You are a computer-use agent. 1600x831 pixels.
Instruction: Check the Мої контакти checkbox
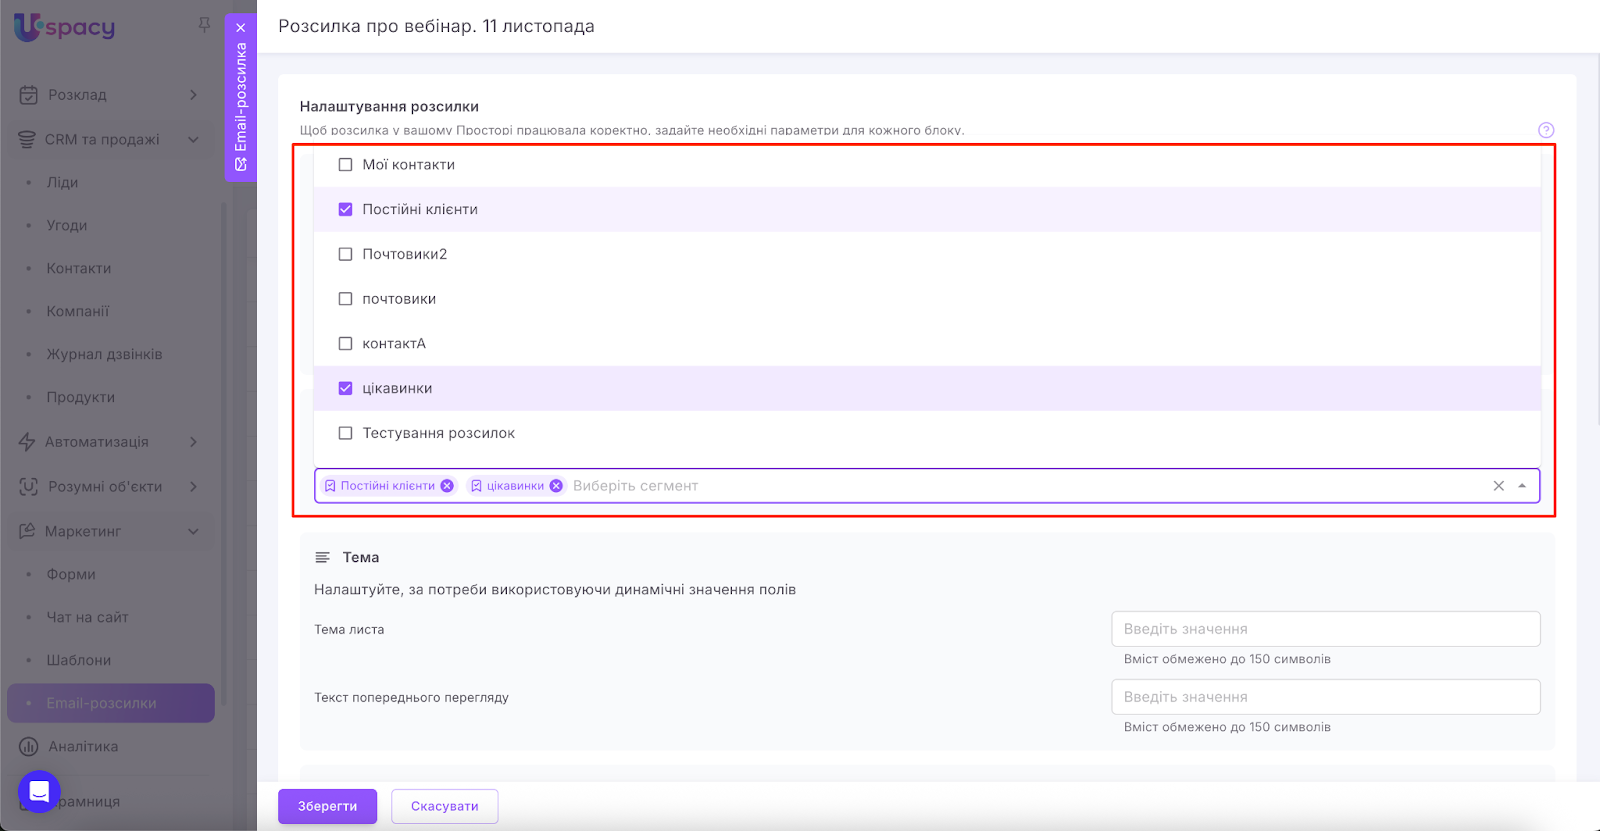tap(346, 165)
